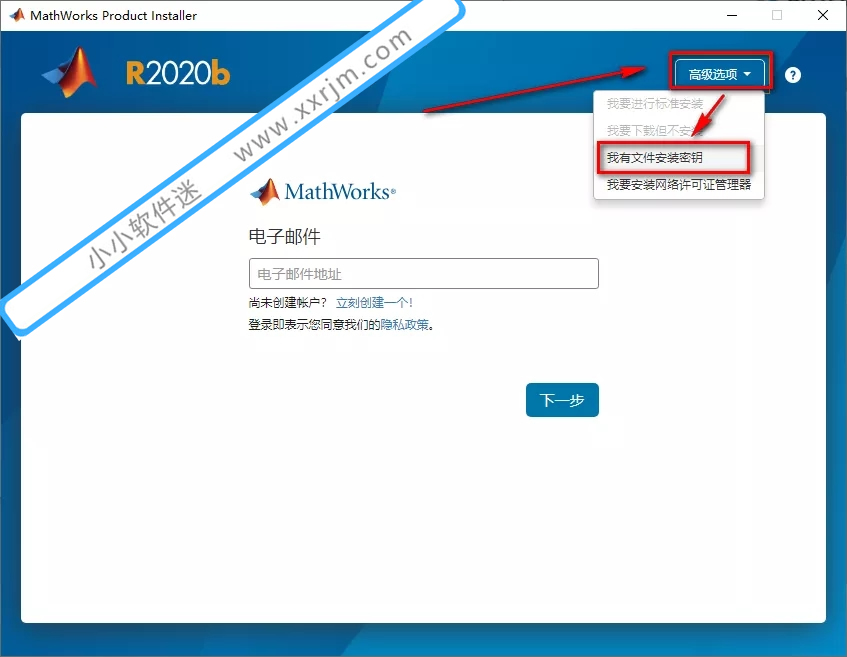Close the MathWorks Product Installer window
The image size is (847, 657).
(823, 15)
